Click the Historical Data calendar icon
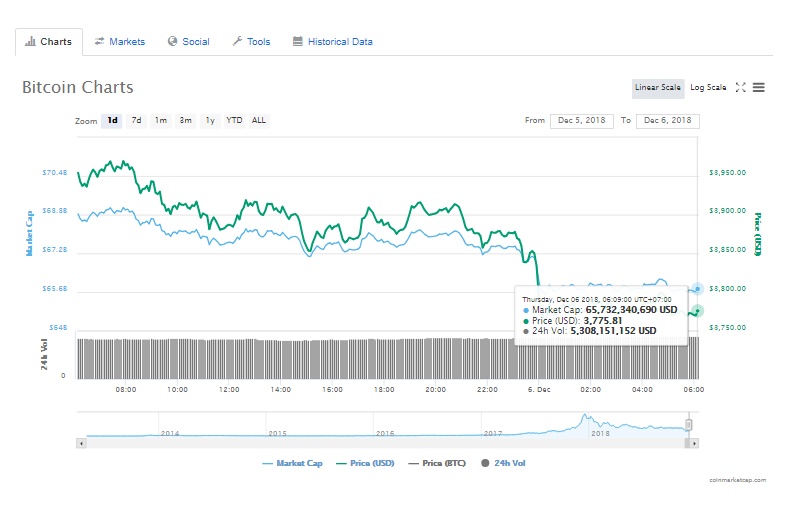 [298, 41]
